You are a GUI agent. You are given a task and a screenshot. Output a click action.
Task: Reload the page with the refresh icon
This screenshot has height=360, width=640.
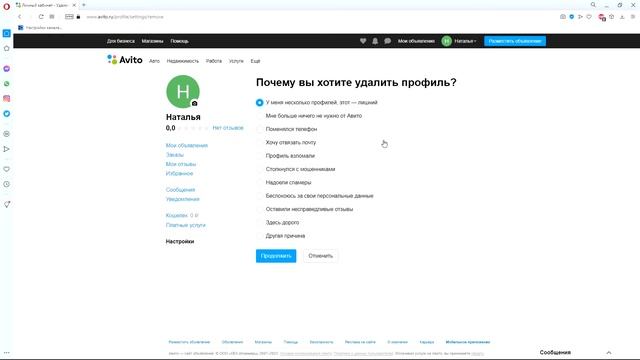(41, 17)
